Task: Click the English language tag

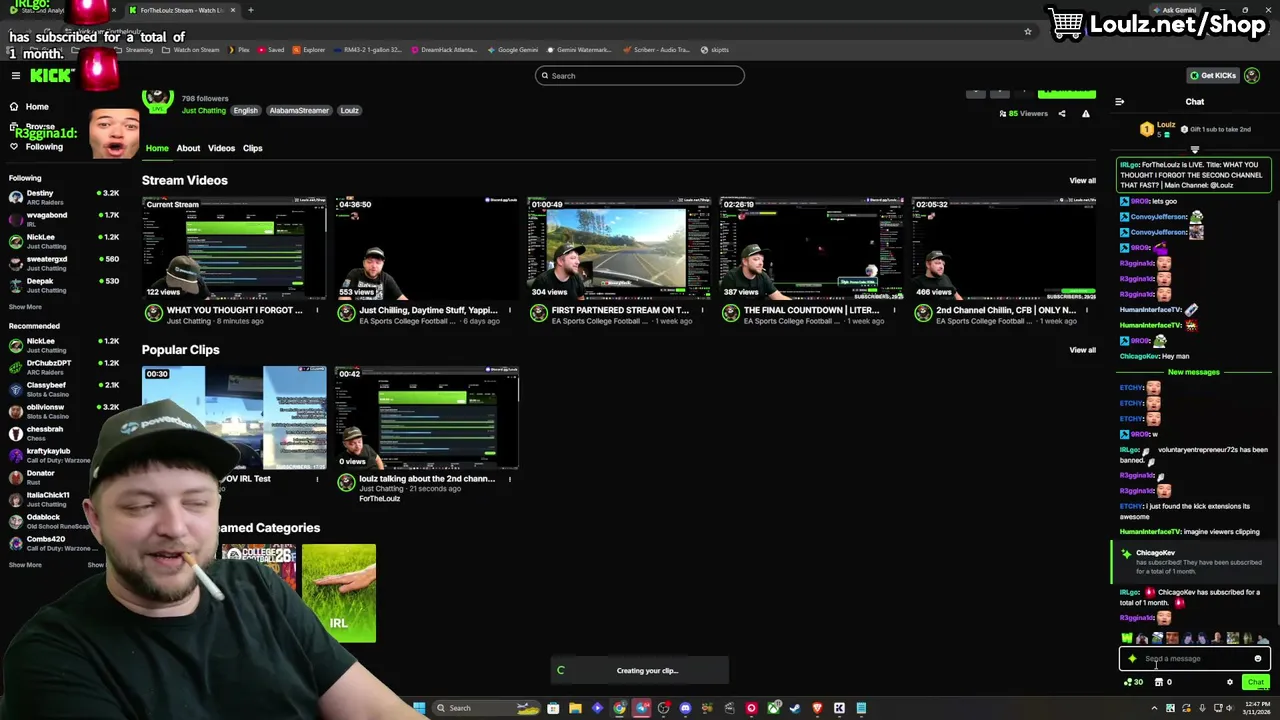Action: pos(245,111)
